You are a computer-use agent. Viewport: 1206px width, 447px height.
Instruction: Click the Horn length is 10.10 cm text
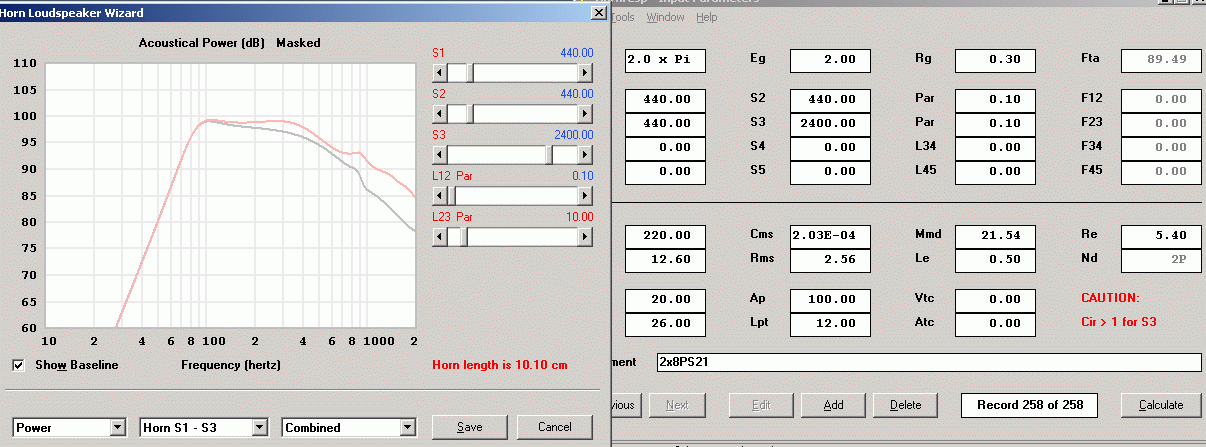(x=498, y=365)
